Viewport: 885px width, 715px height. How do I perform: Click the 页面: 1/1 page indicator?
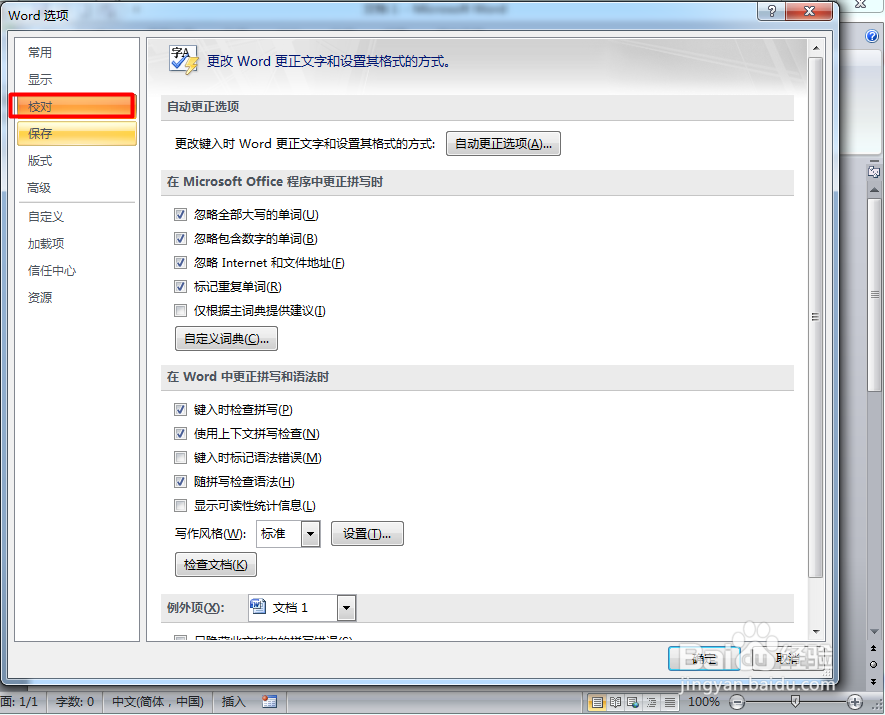pos(19,702)
